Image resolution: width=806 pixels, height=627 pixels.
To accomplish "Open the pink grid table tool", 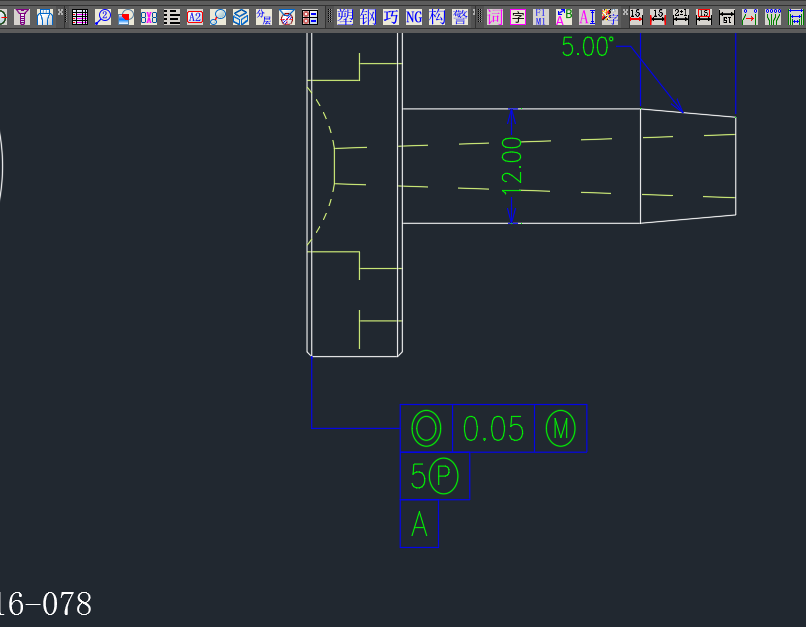I will pos(80,17).
